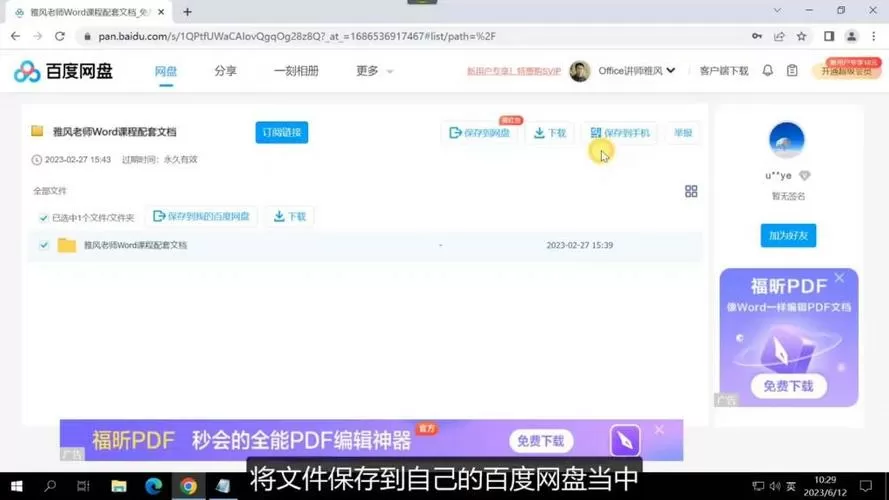Click the 全部文件 breadcrumb

49,191
